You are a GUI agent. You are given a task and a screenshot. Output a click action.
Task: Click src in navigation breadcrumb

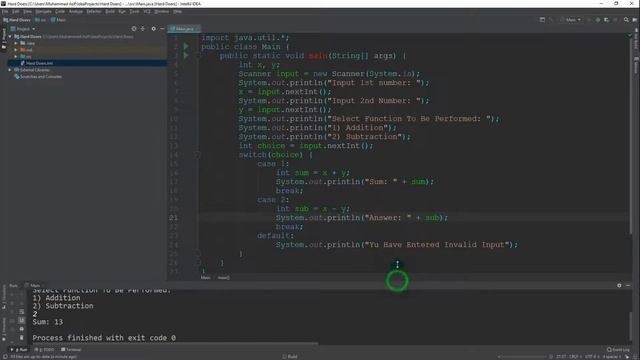(40, 20)
